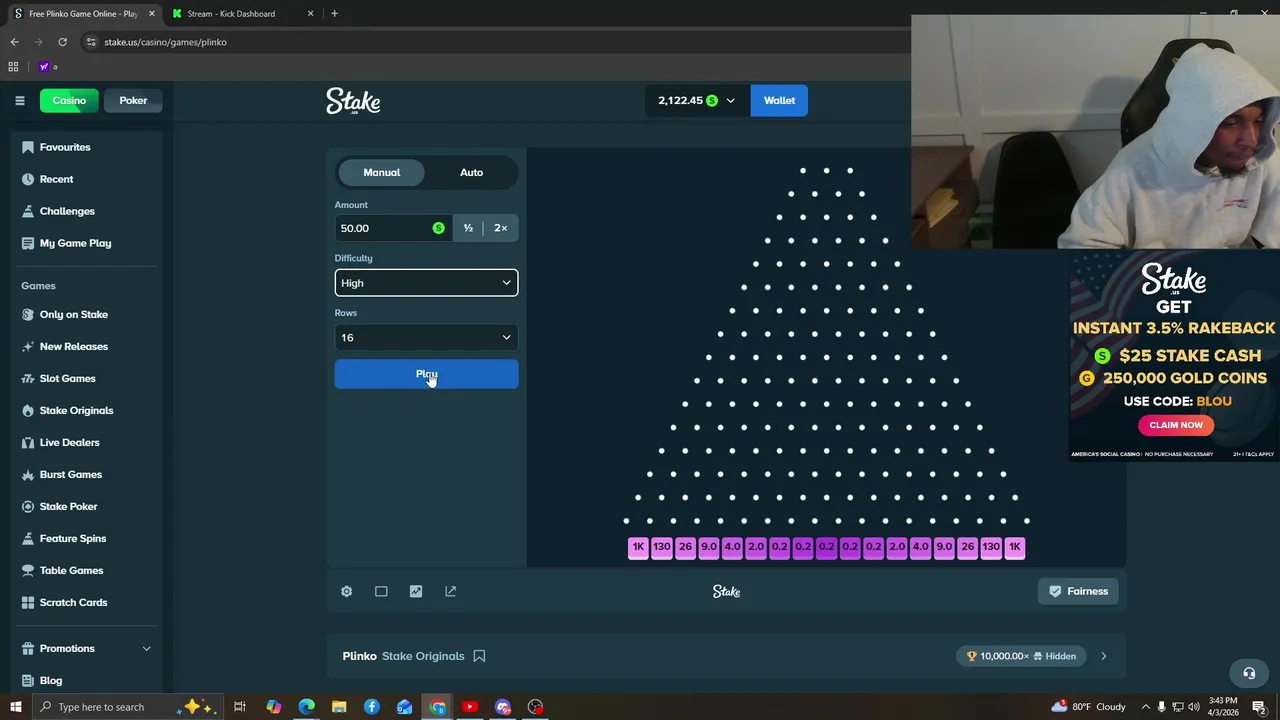Screen dimensions: 1280x720
Task: Double the bet with 2× button
Action: click(x=501, y=228)
